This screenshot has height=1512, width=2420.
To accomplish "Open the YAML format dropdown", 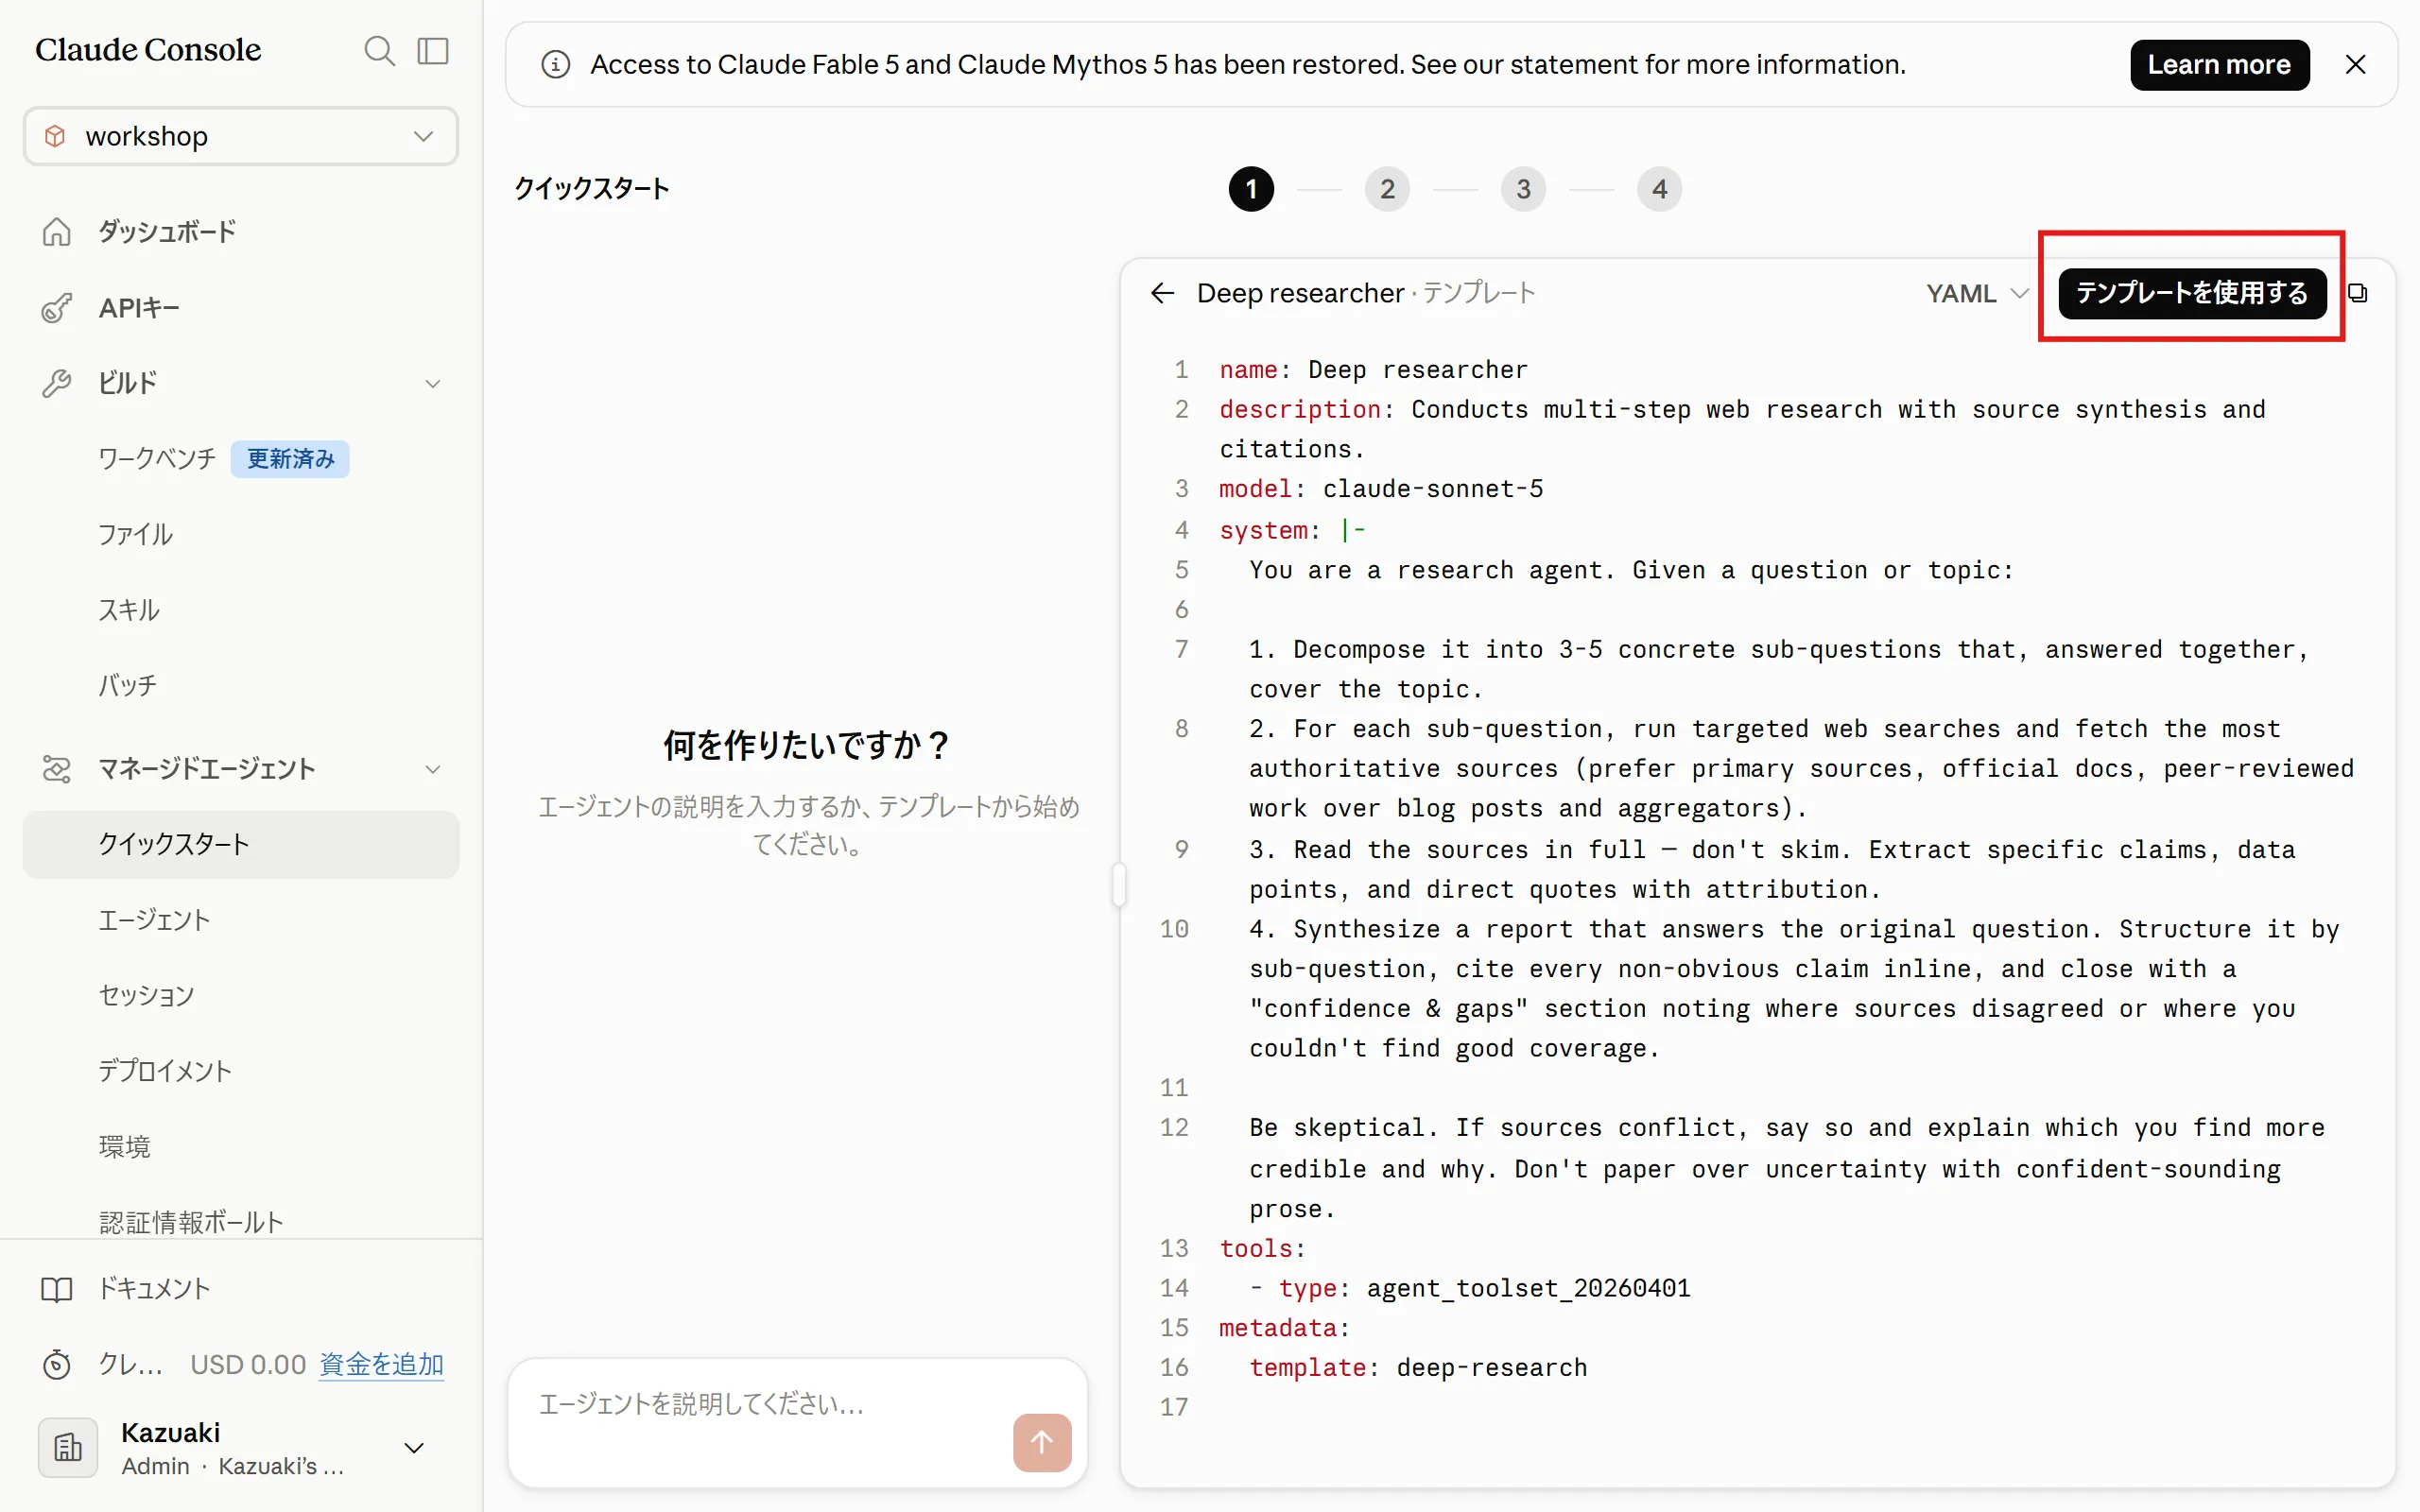I will (x=1977, y=293).
